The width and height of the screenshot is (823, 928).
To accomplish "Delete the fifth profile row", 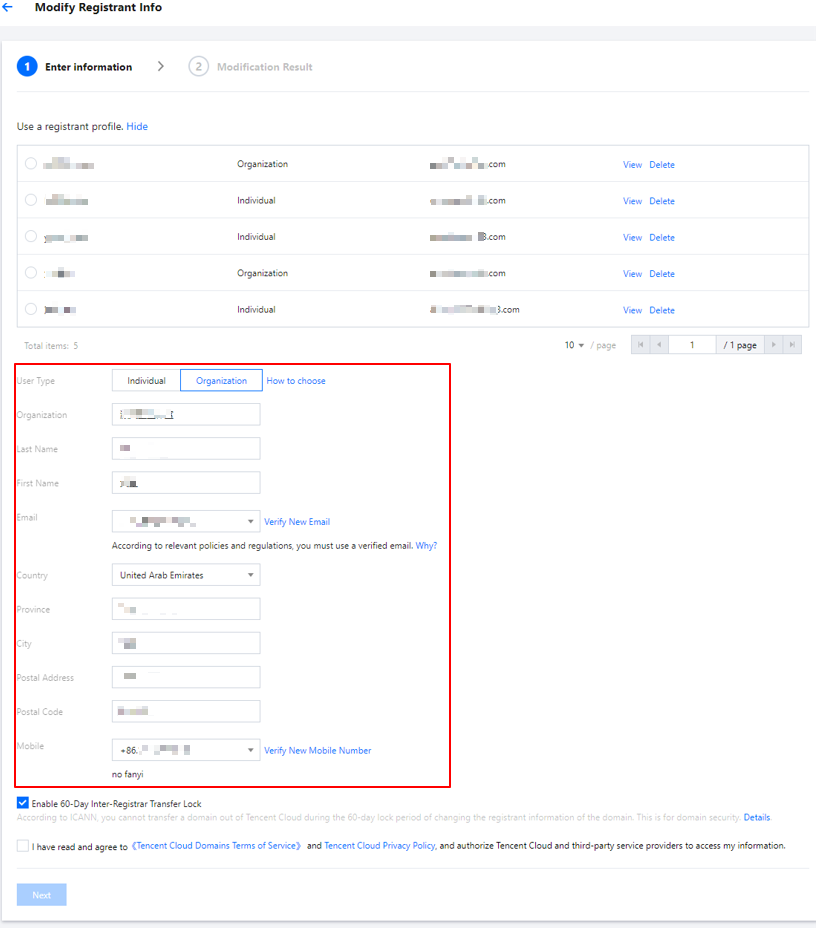I will 662,311.
